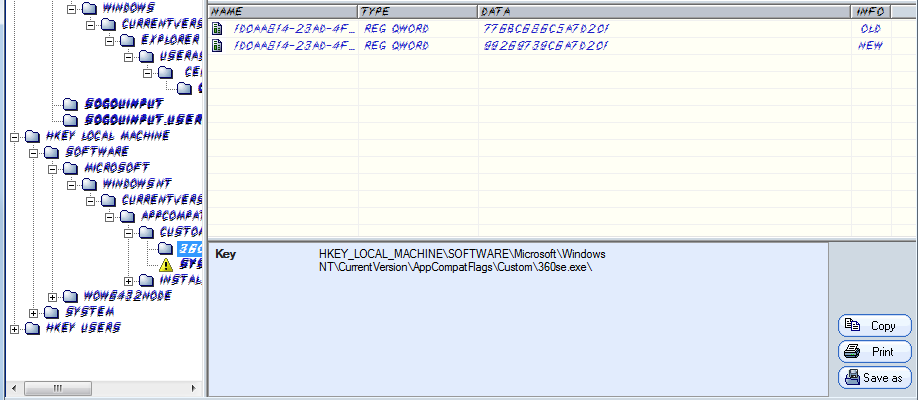Click the tree scrollbar right arrow

(x=194, y=388)
